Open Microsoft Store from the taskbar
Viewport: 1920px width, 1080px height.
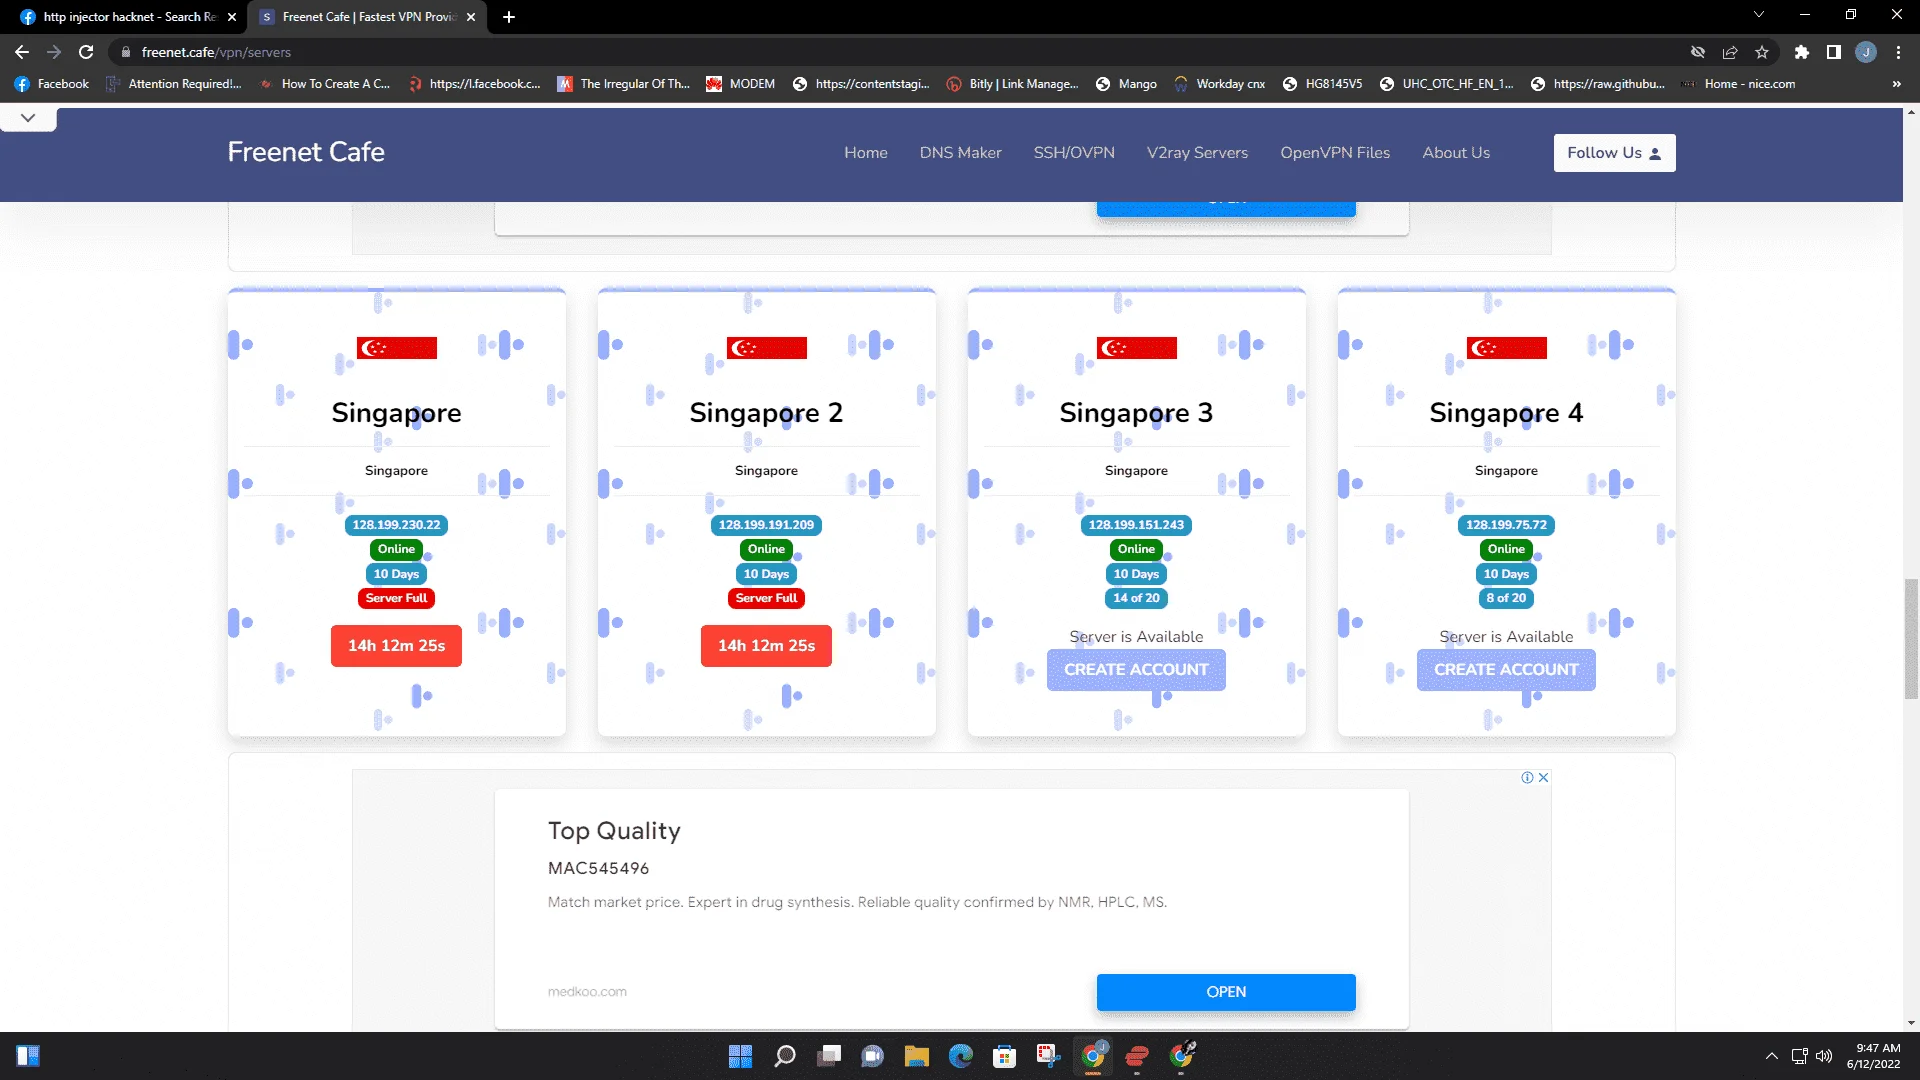1005,1056
